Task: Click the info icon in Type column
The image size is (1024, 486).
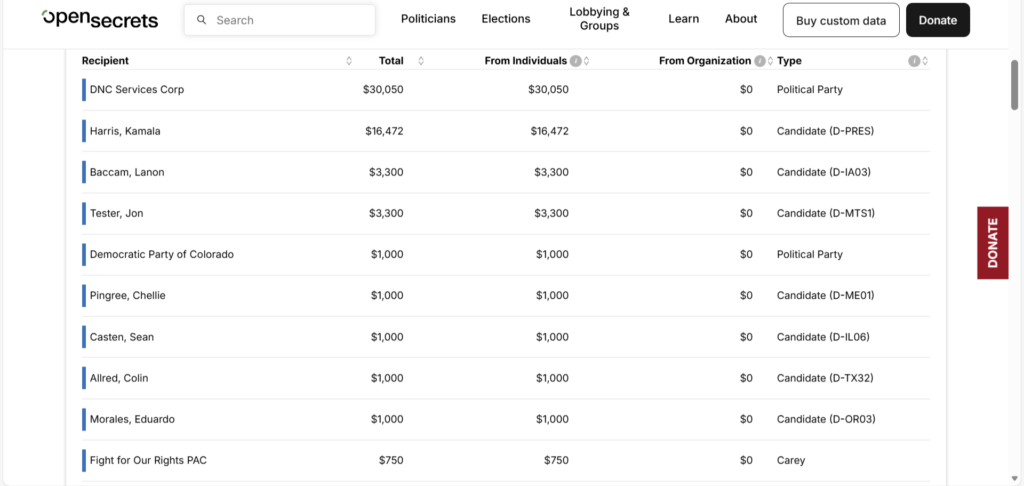Action: (x=914, y=61)
